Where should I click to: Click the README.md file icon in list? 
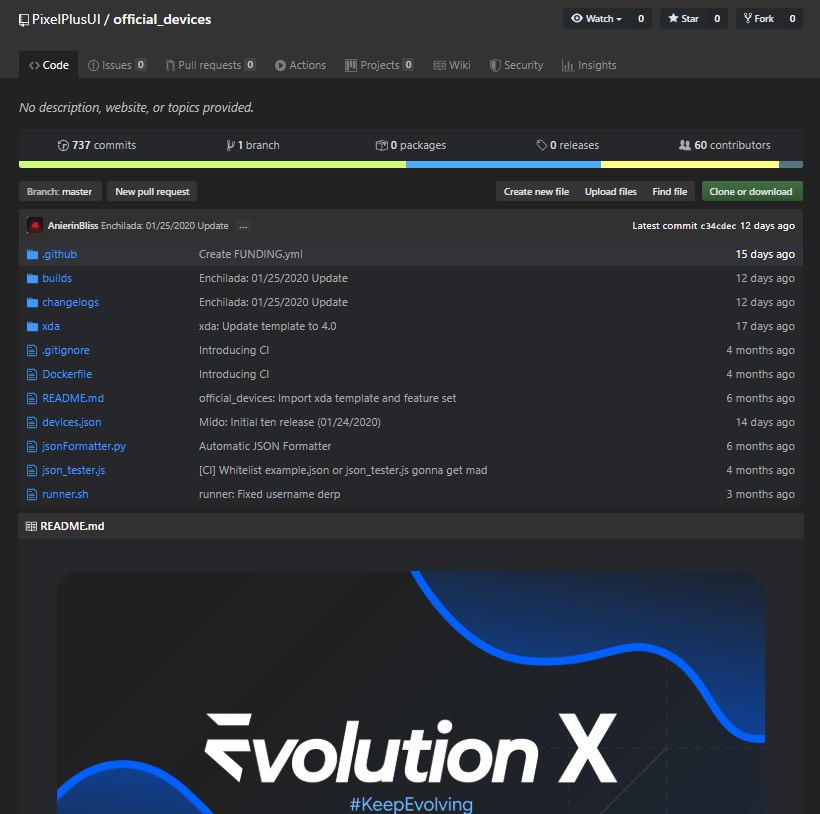tap(32, 398)
